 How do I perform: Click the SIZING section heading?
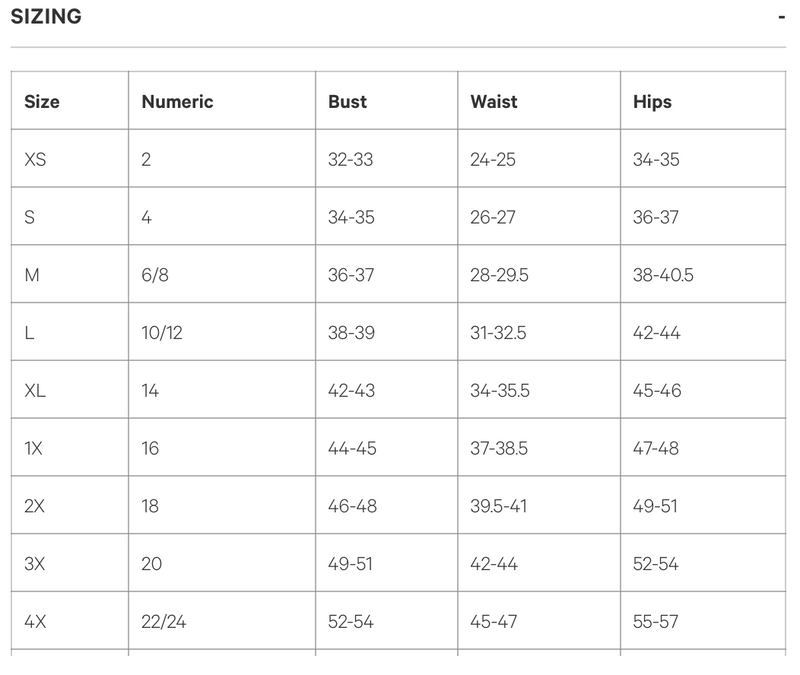pos(46,17)
